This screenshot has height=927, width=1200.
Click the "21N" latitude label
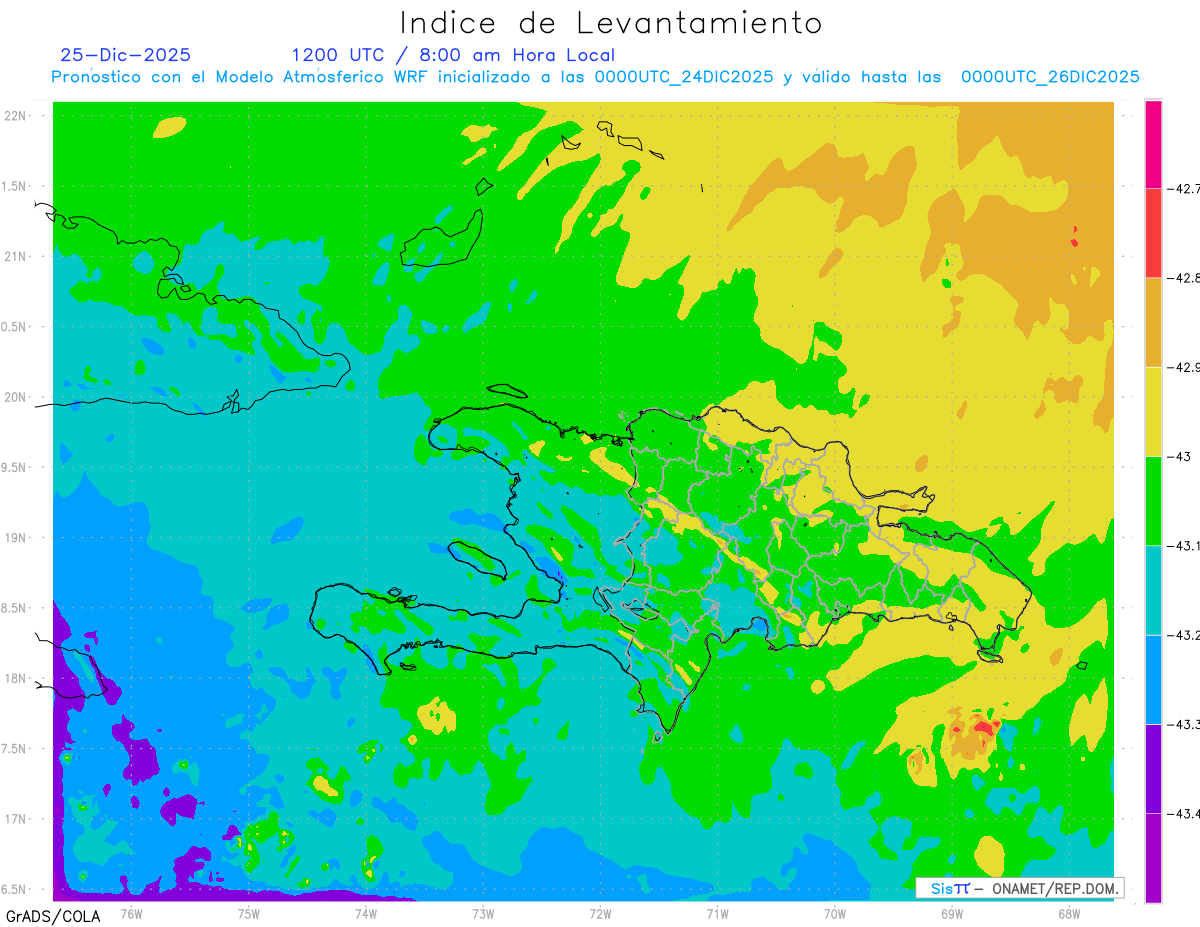coord(17,257)
